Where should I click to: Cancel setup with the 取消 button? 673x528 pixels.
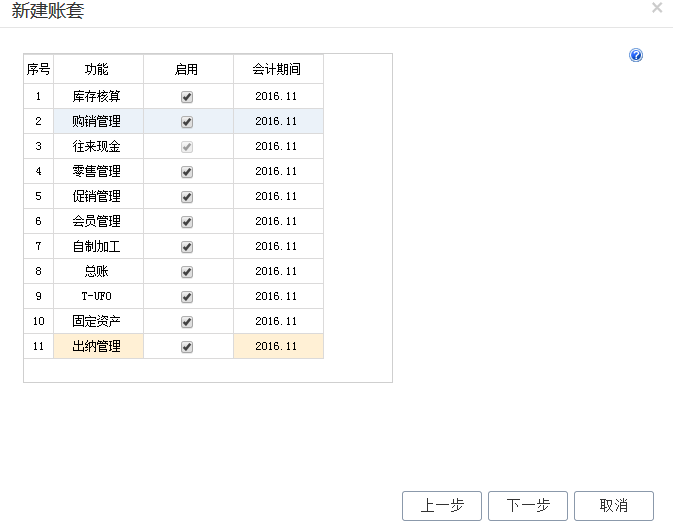[613, 506]
